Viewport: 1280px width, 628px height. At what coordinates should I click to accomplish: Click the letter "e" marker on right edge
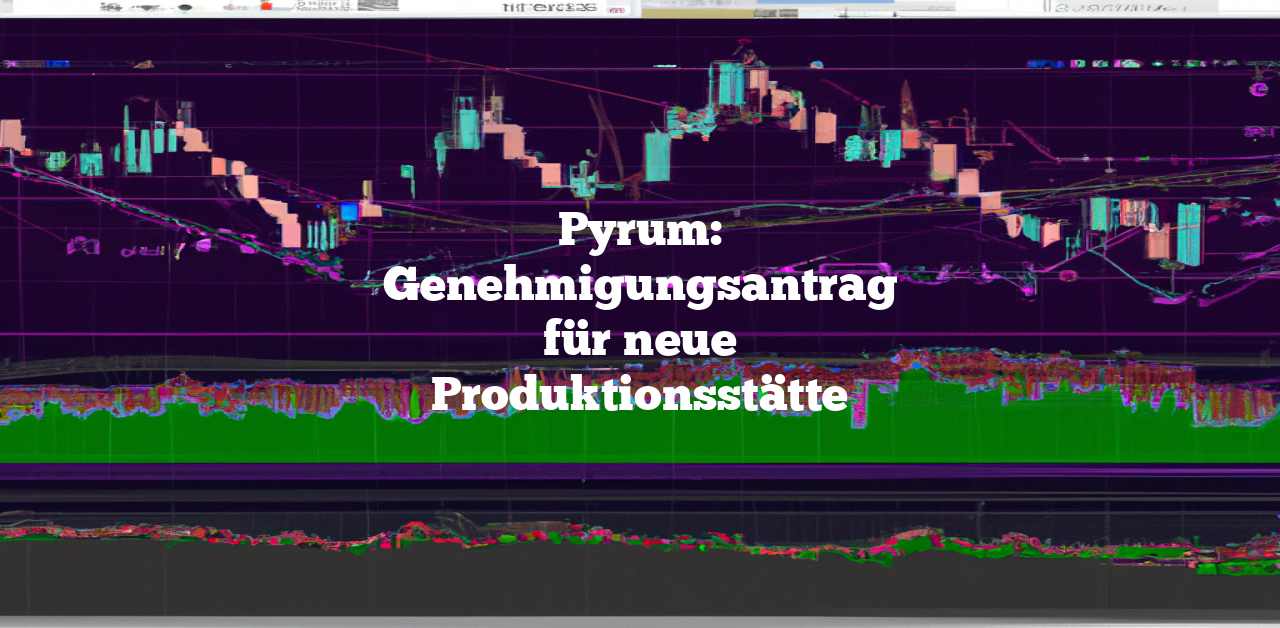1258,89
